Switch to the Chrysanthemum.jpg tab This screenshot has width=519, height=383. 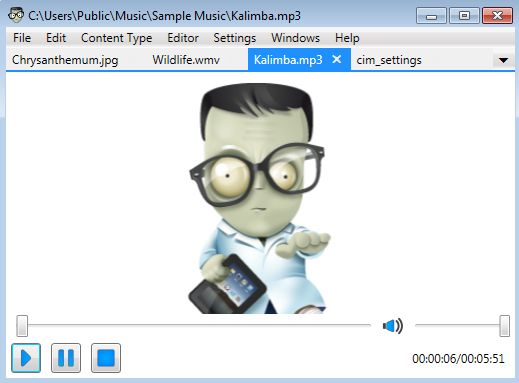pos(65,60)
